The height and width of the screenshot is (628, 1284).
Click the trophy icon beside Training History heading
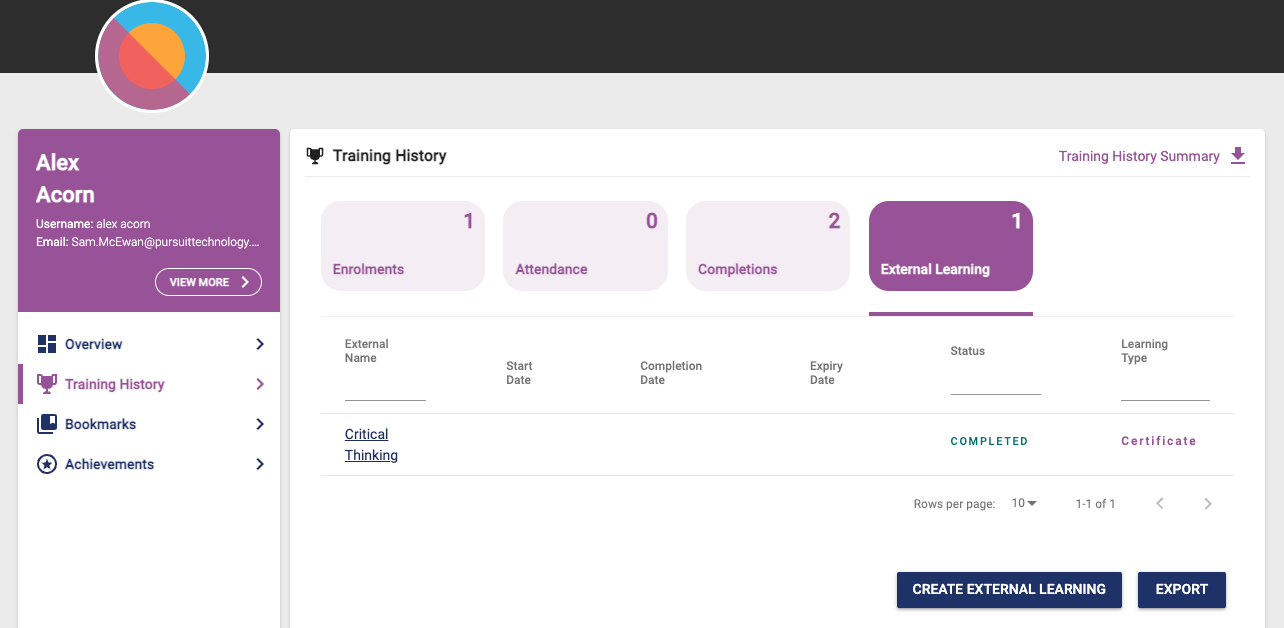315,156
